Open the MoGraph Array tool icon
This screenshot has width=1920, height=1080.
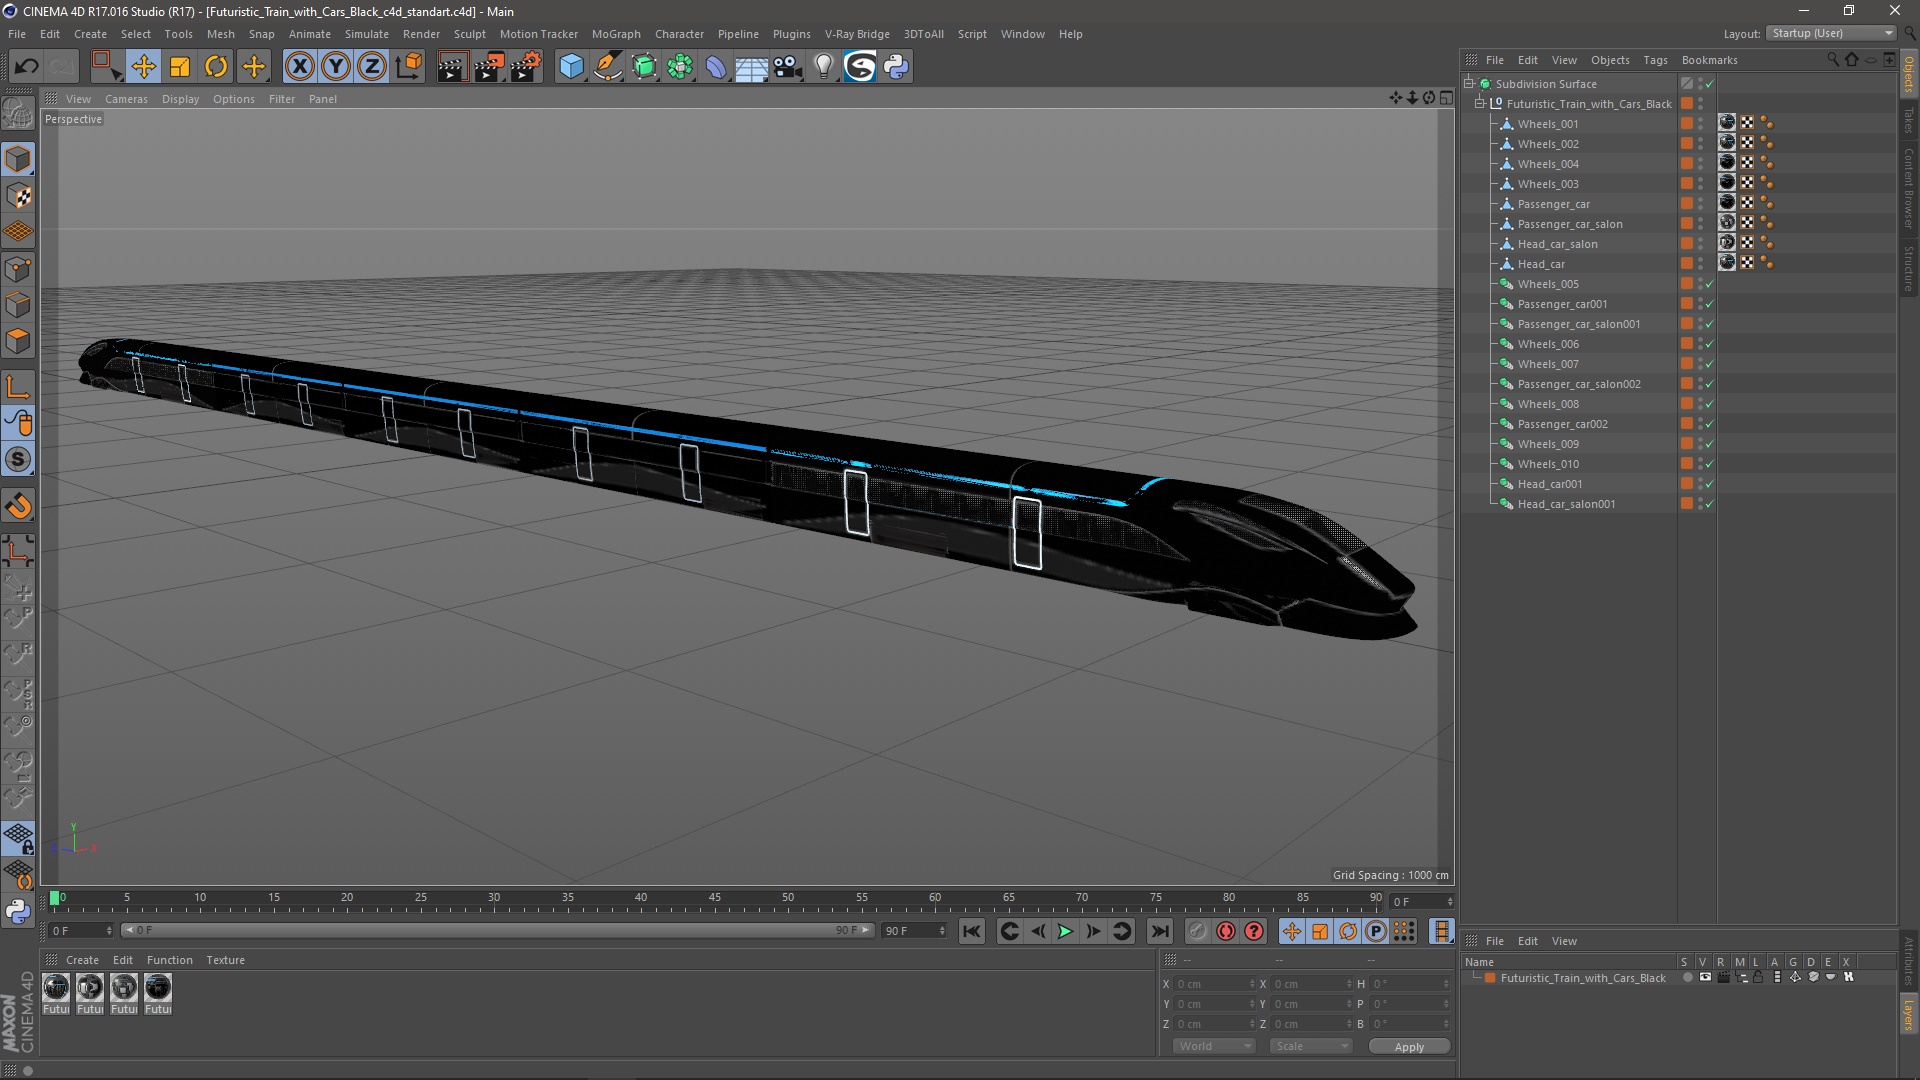pyautogui.click(x=680, y=66)
